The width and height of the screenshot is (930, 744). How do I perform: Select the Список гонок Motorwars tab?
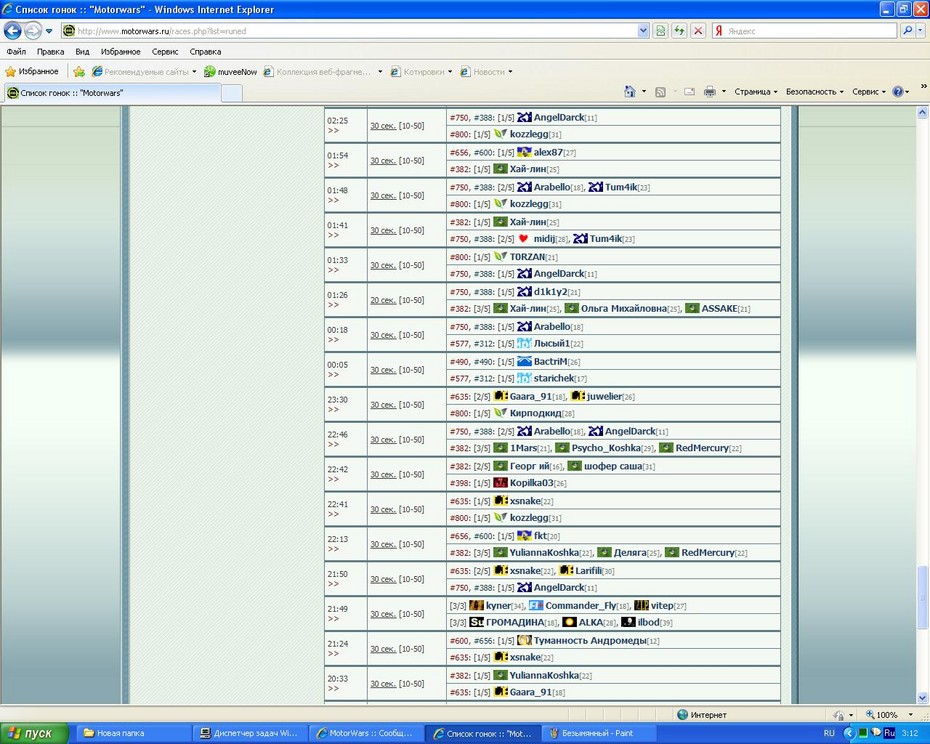113,93
